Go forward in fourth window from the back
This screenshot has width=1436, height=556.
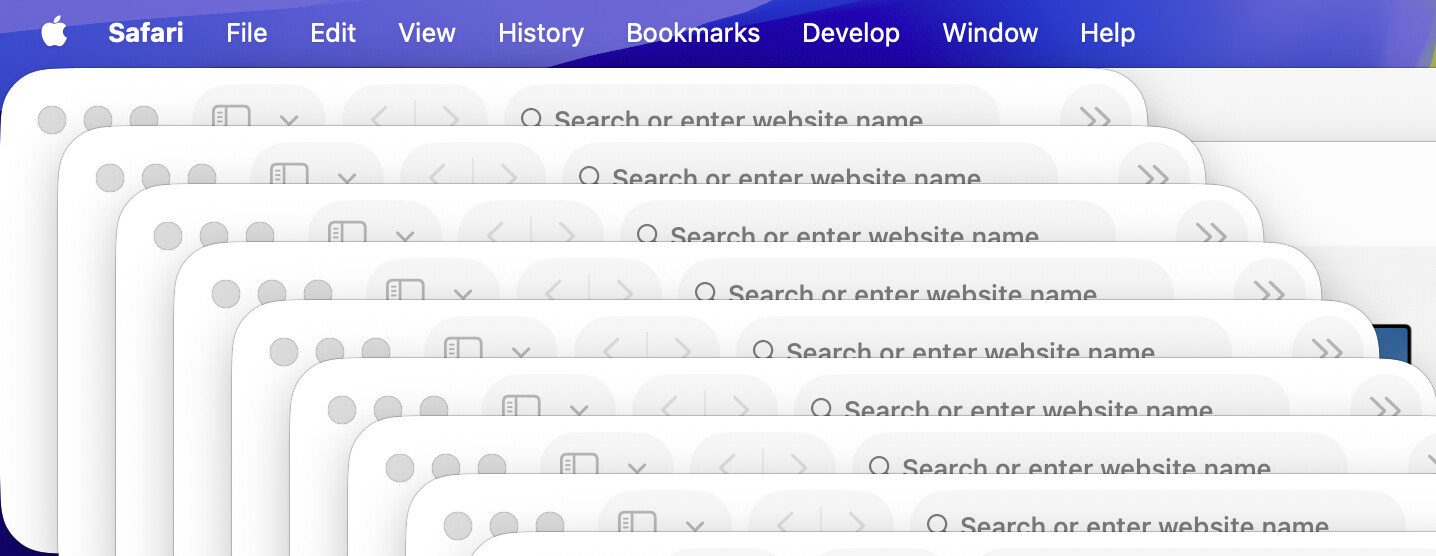point(624,291)
